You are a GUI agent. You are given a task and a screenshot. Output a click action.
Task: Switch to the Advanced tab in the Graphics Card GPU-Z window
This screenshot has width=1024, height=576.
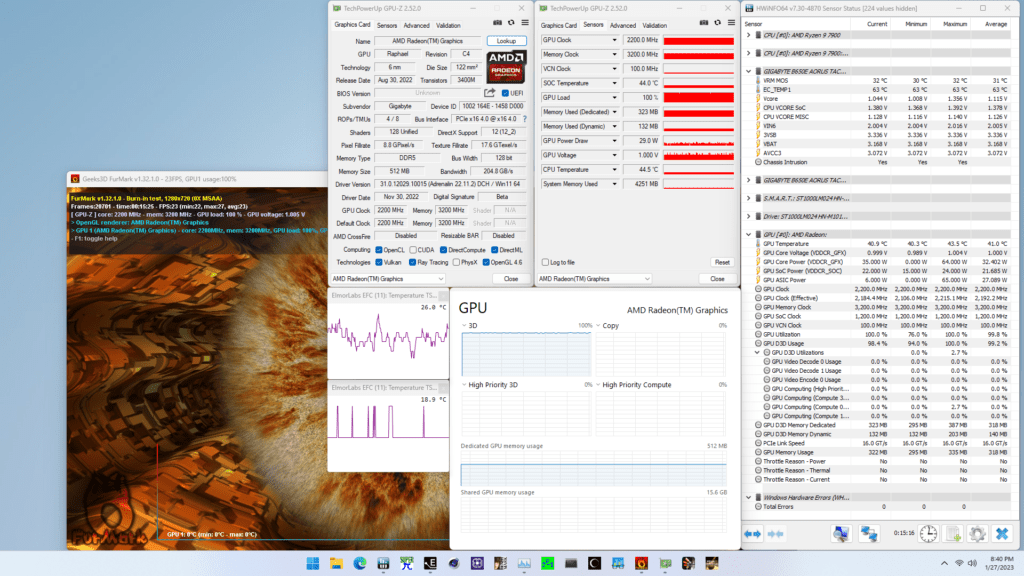point(417,25)
